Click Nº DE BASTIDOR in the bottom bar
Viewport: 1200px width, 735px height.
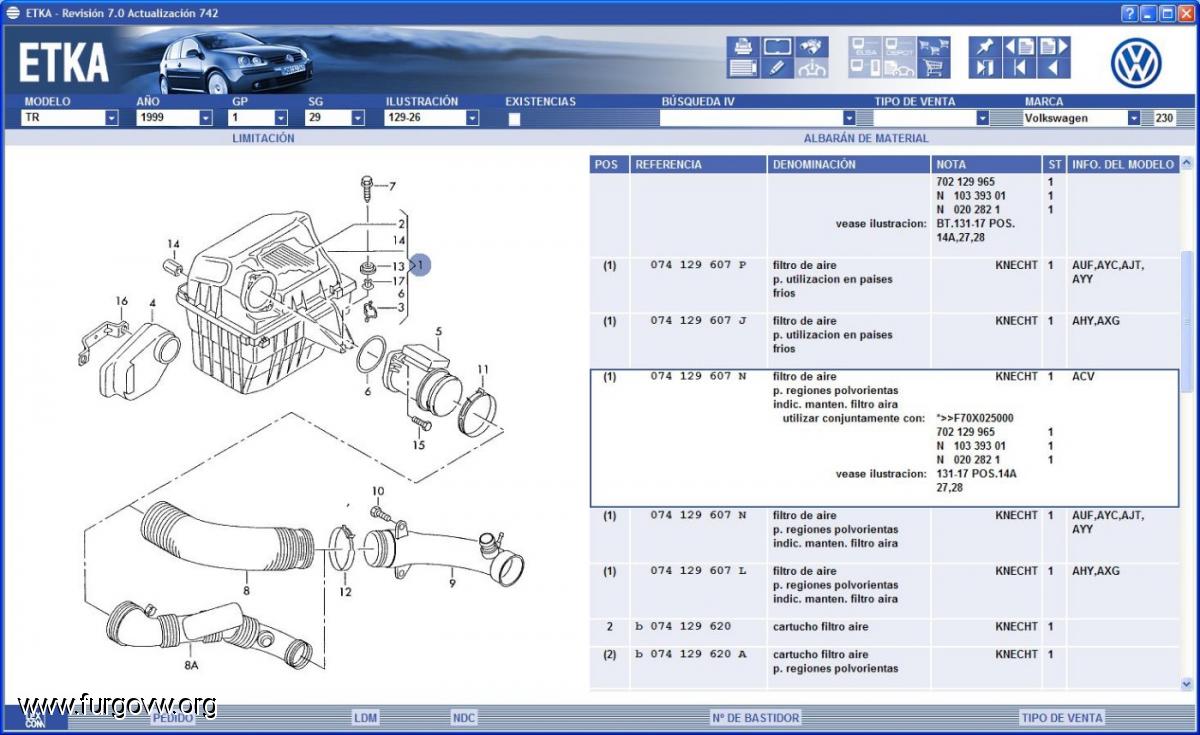(x=755, y=718)
